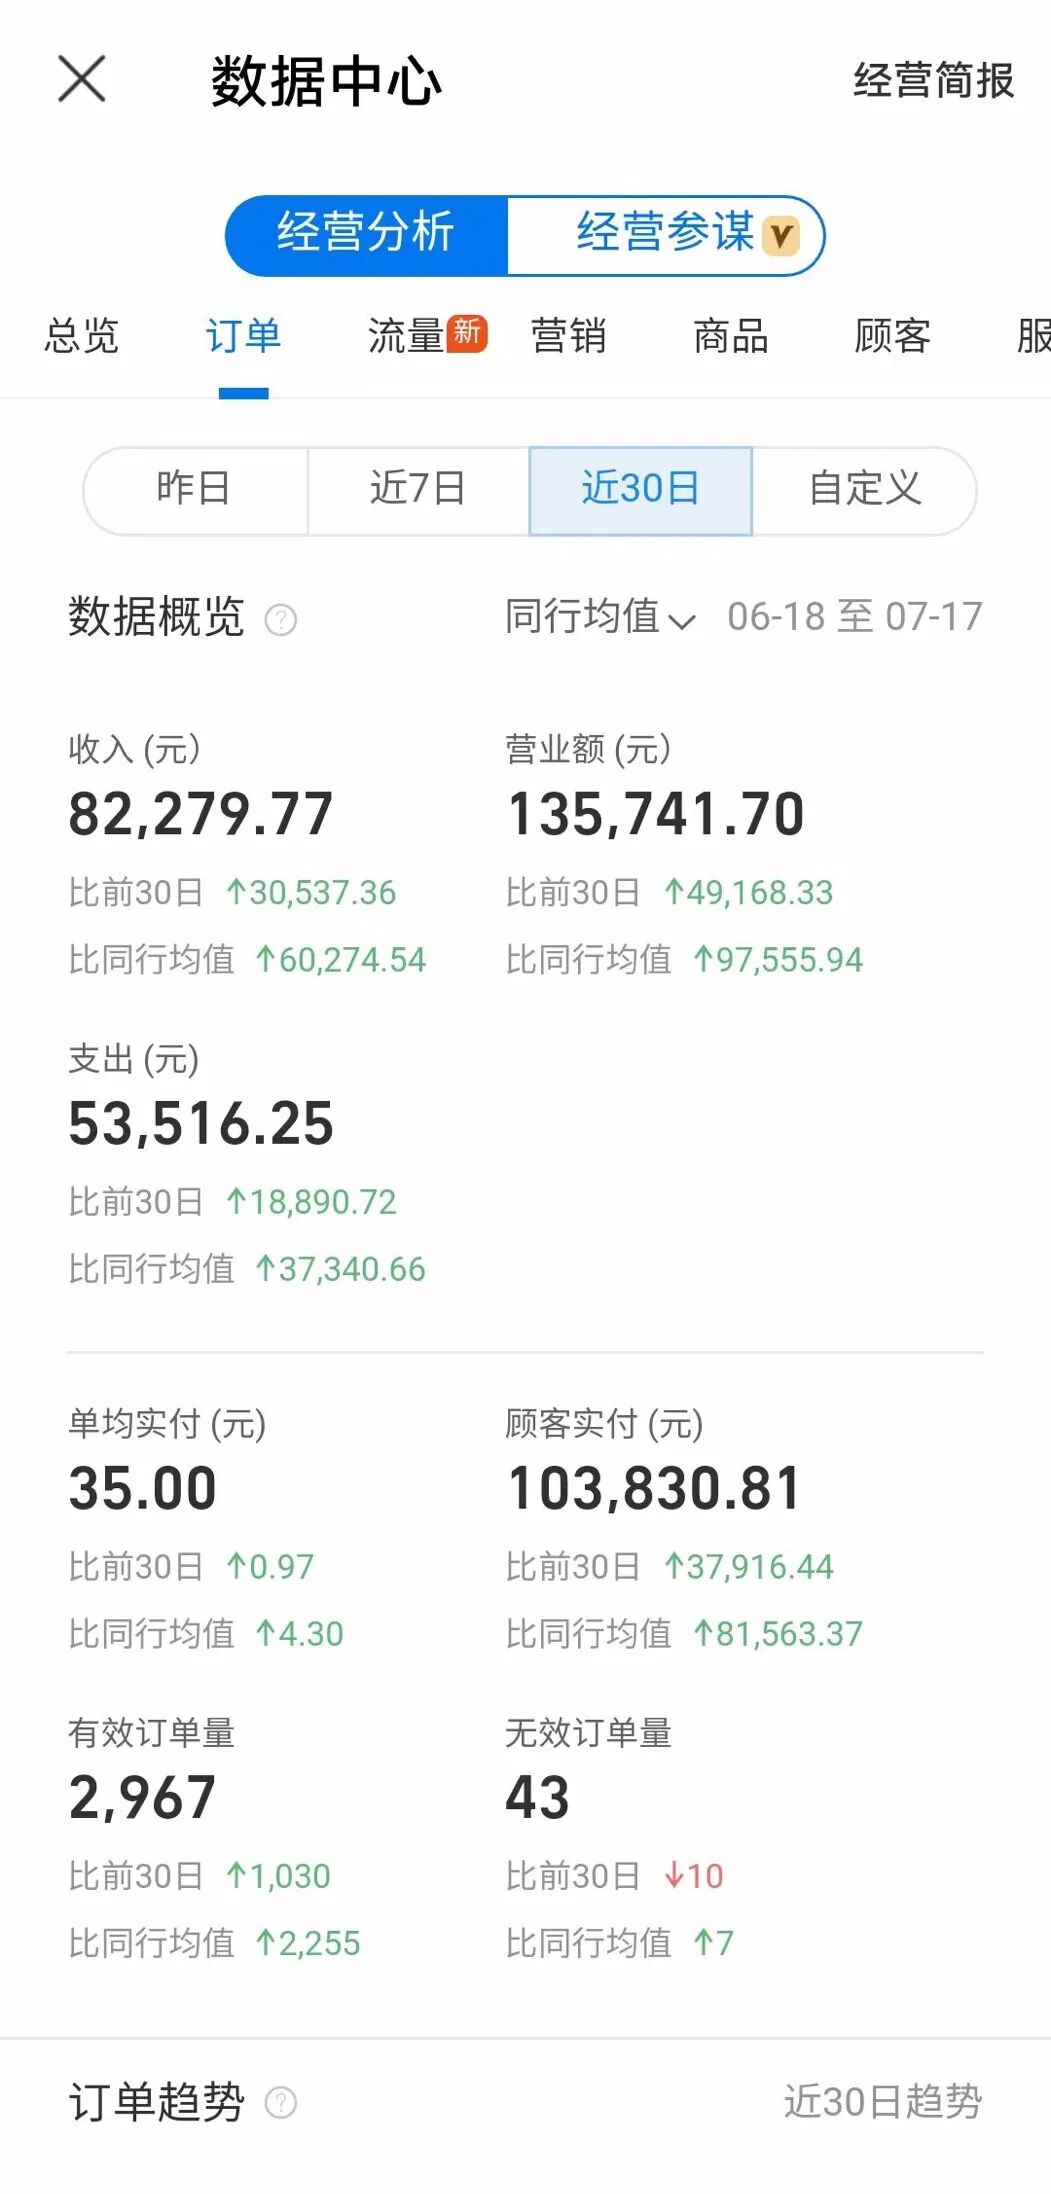Screen dimensions: 1051x2194
Task: Tap 顾客实付 peer comparison 81,563.37
Action: (x=778, y=1634)
